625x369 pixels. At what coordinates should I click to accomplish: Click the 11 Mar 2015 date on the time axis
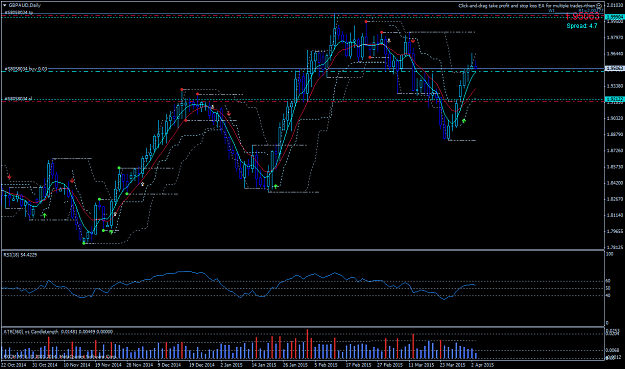[421, 365]
